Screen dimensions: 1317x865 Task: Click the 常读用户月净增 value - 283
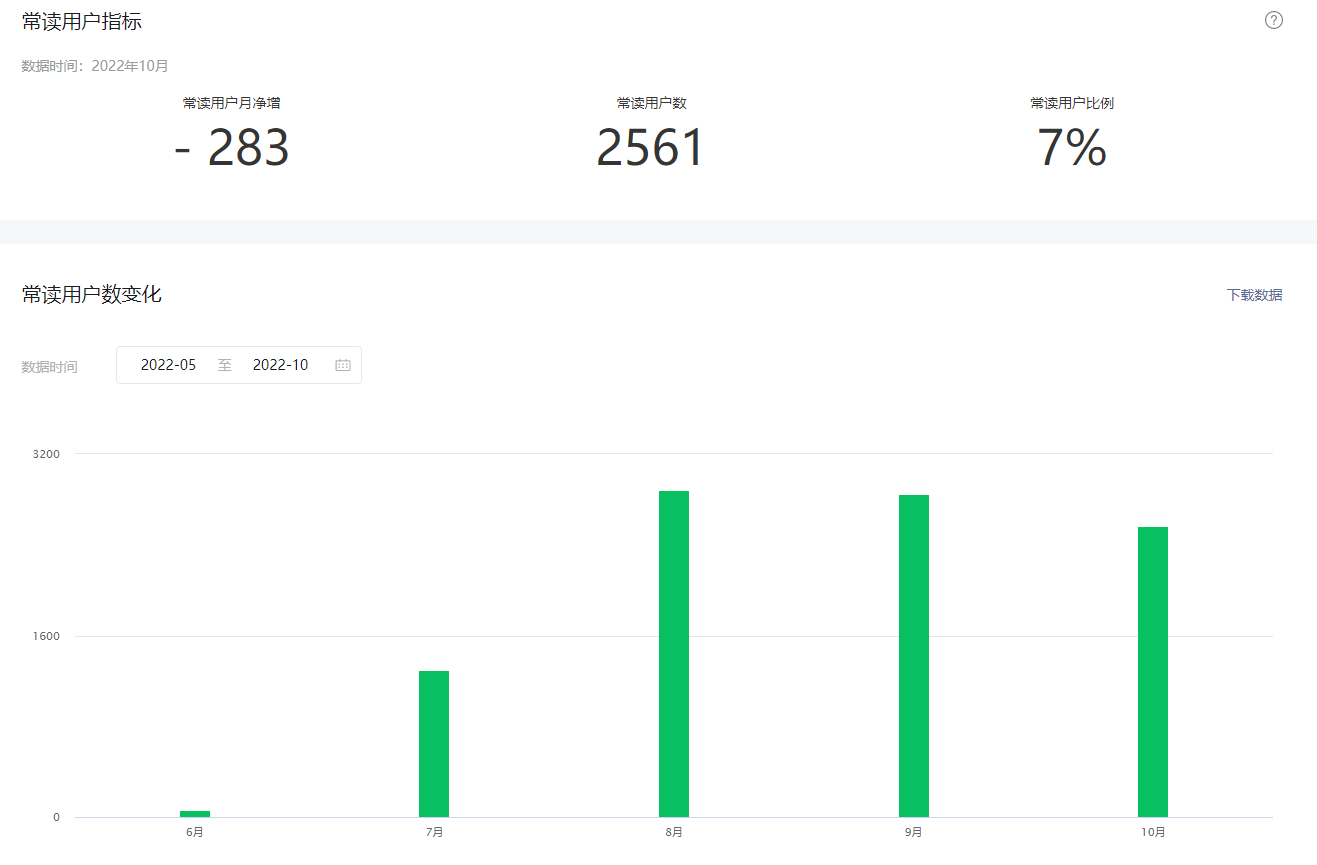tap(232, 148)
